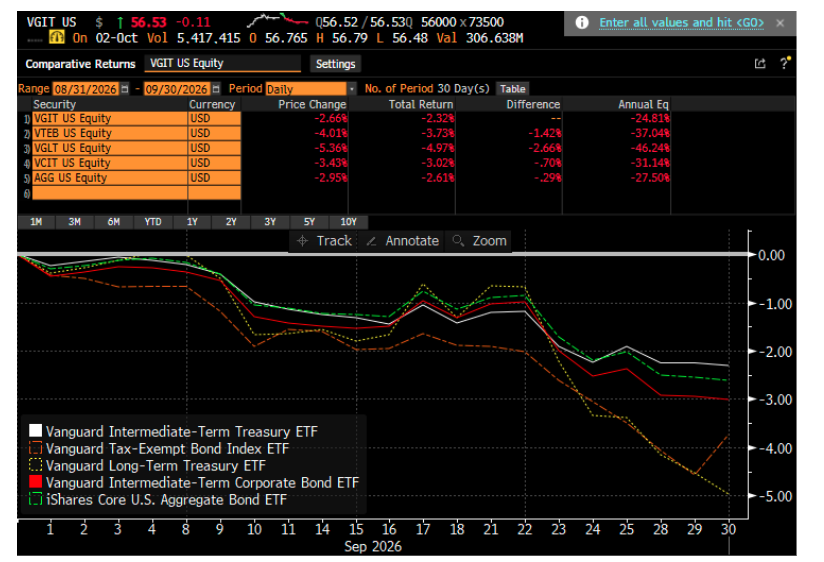Image resolution: width=824 pixels, height=562 pixels.
Task: Click the AGG US Equity security cell
Action: 110,178
